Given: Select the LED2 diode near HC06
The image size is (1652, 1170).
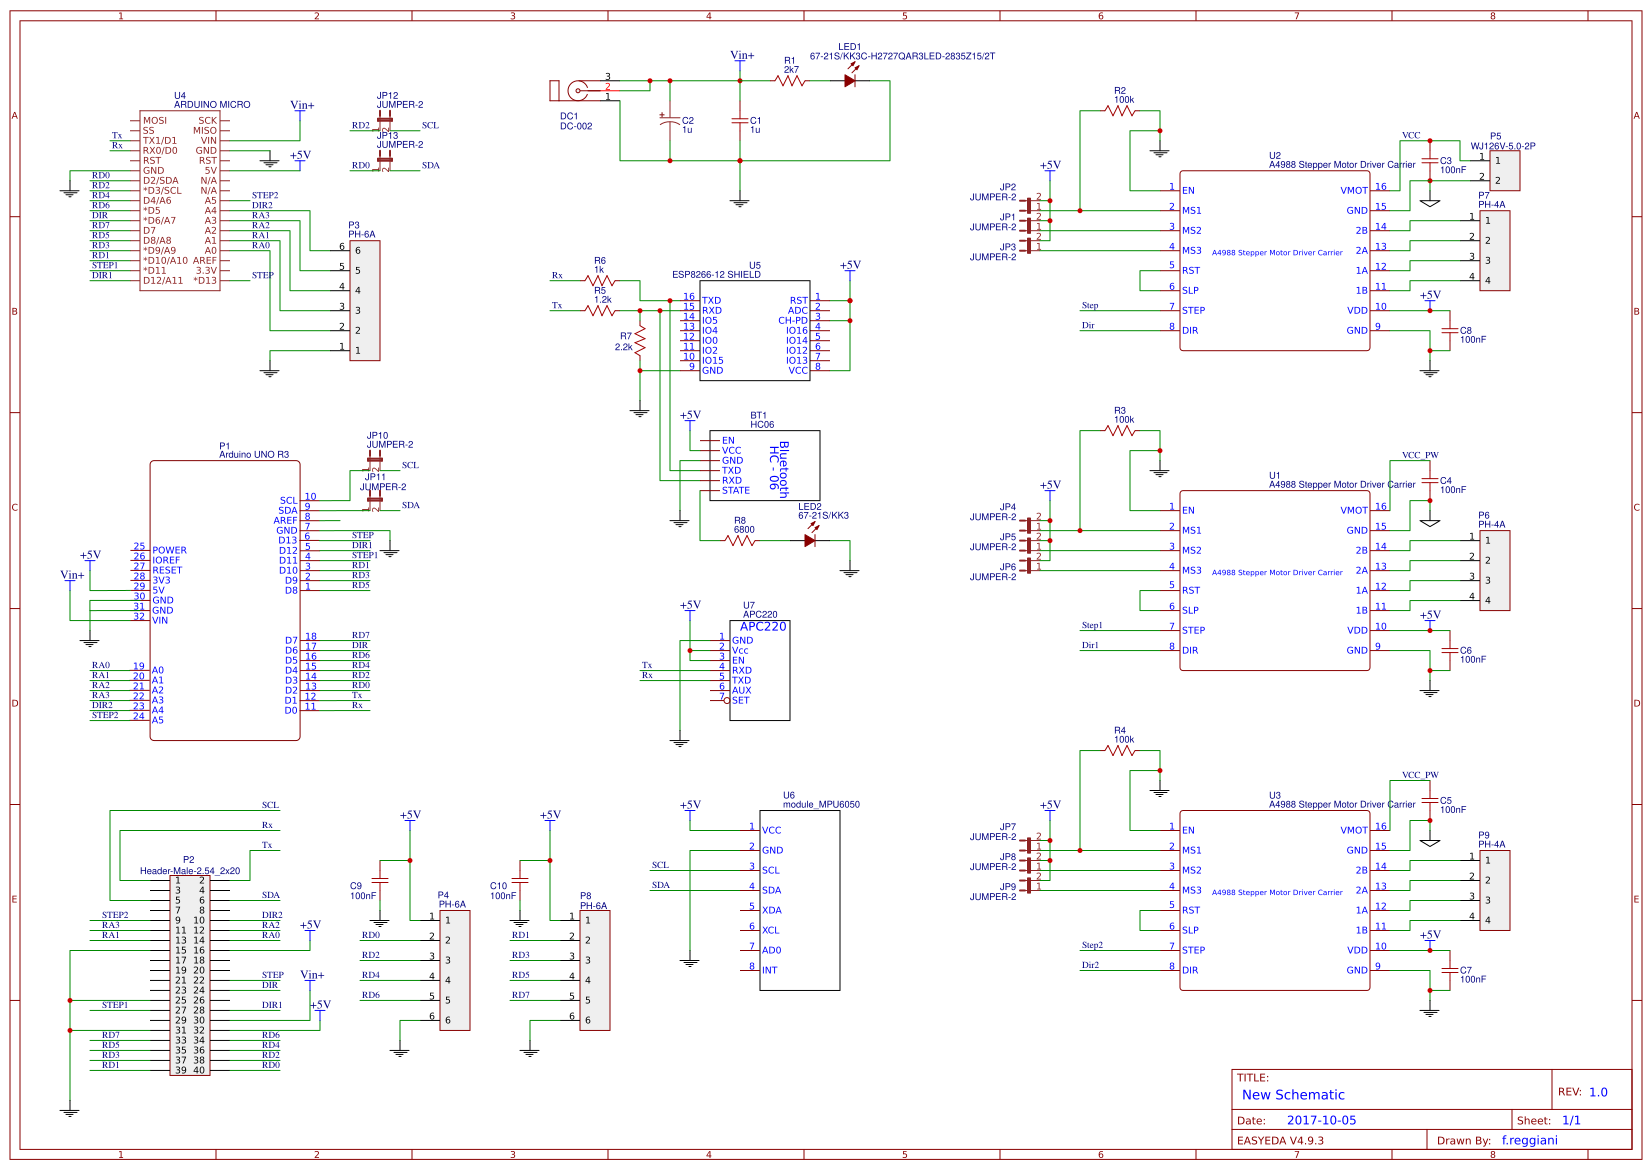Looking at the screenshot, I should [x=810, y=540].
